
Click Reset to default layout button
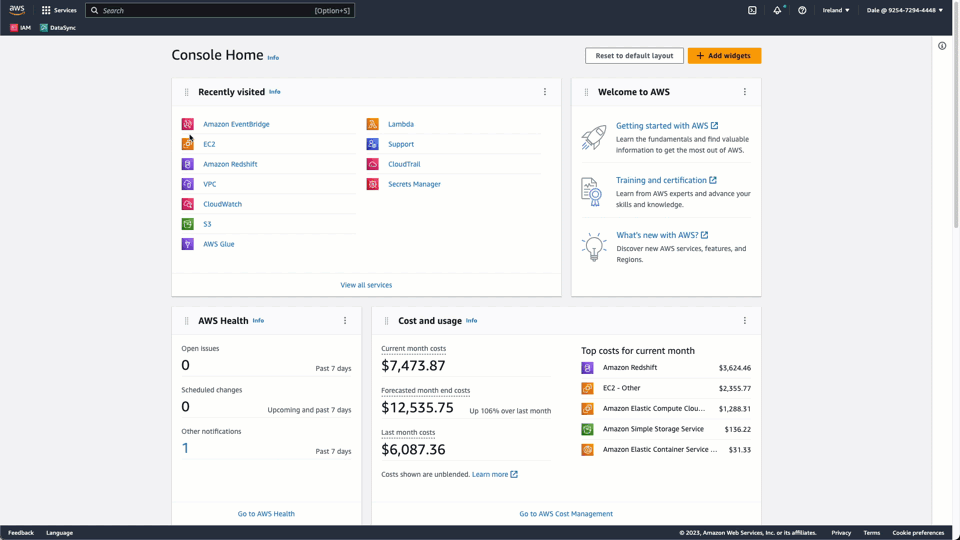pos(634,56)
